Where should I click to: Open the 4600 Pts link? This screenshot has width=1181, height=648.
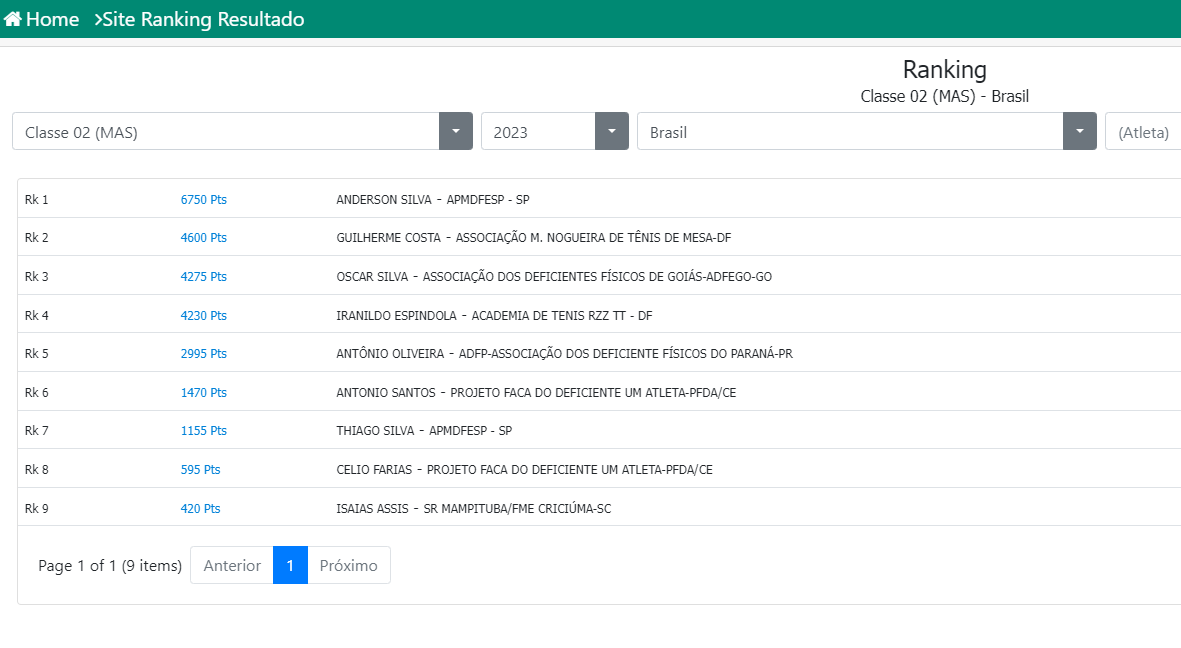(204, 238)
